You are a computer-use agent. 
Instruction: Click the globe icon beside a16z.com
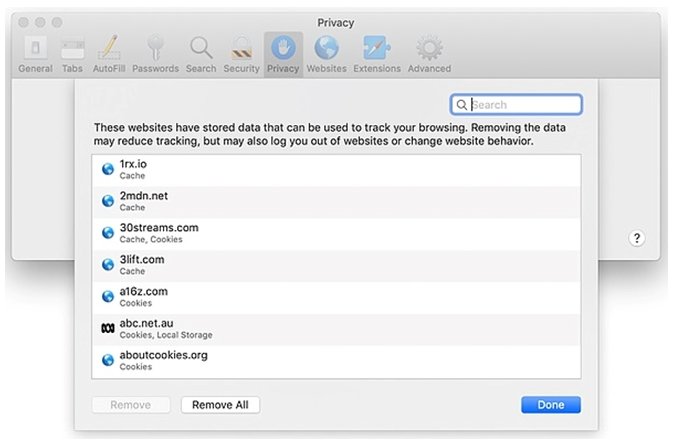point(108,296)
